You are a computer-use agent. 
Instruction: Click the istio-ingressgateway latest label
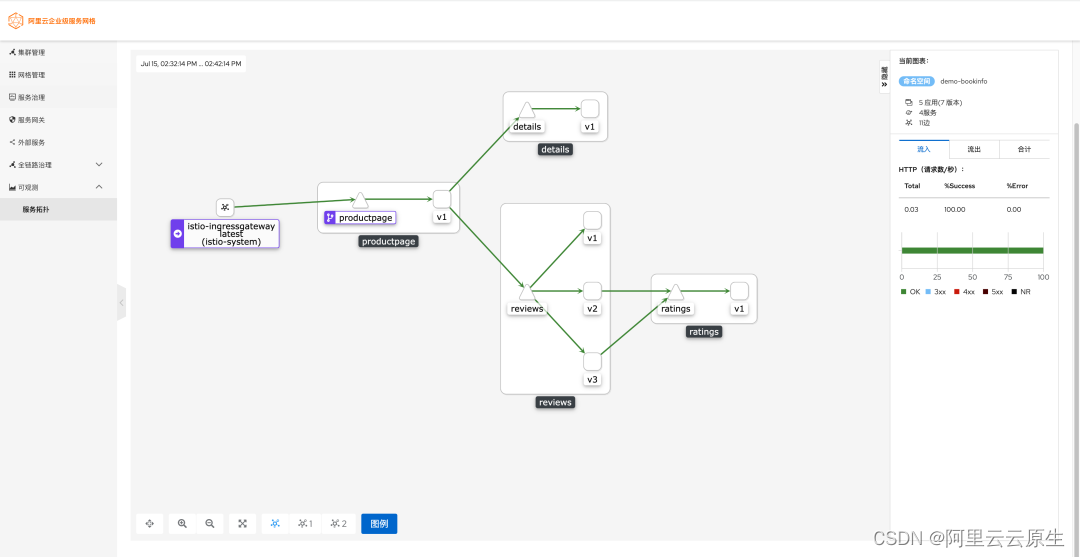pyautogui.click(x=225, y=233)
